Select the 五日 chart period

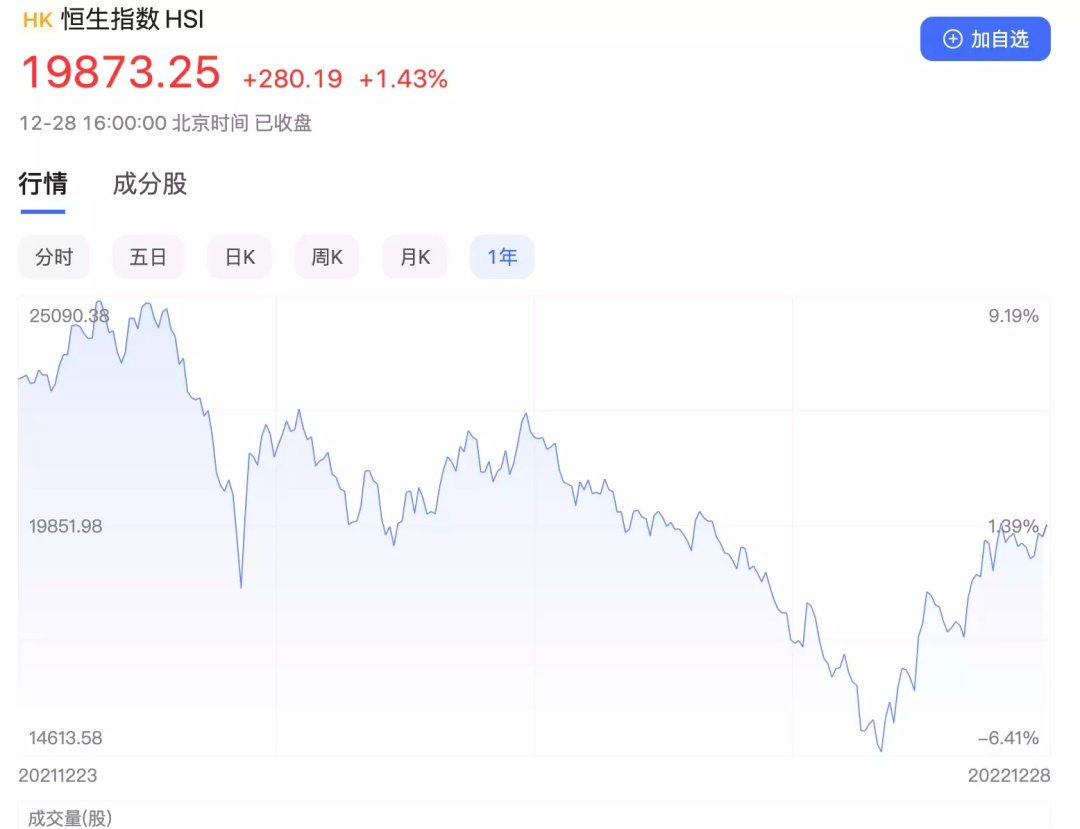[148, 257]
